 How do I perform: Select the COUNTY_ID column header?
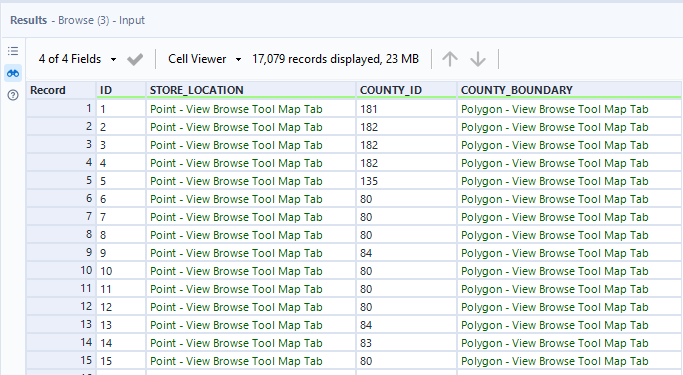(x=406, y=90)
